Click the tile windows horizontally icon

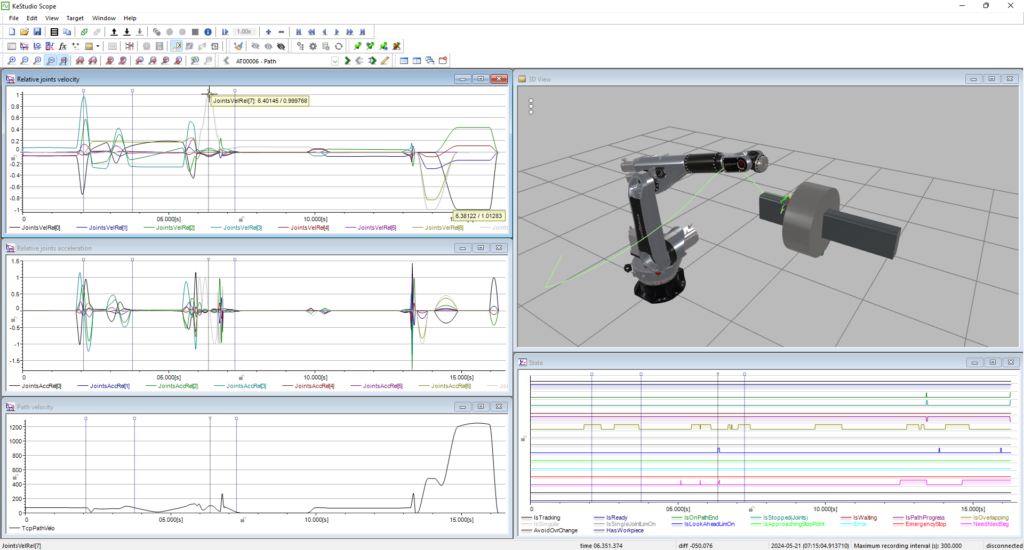click(x=404, y=61)
